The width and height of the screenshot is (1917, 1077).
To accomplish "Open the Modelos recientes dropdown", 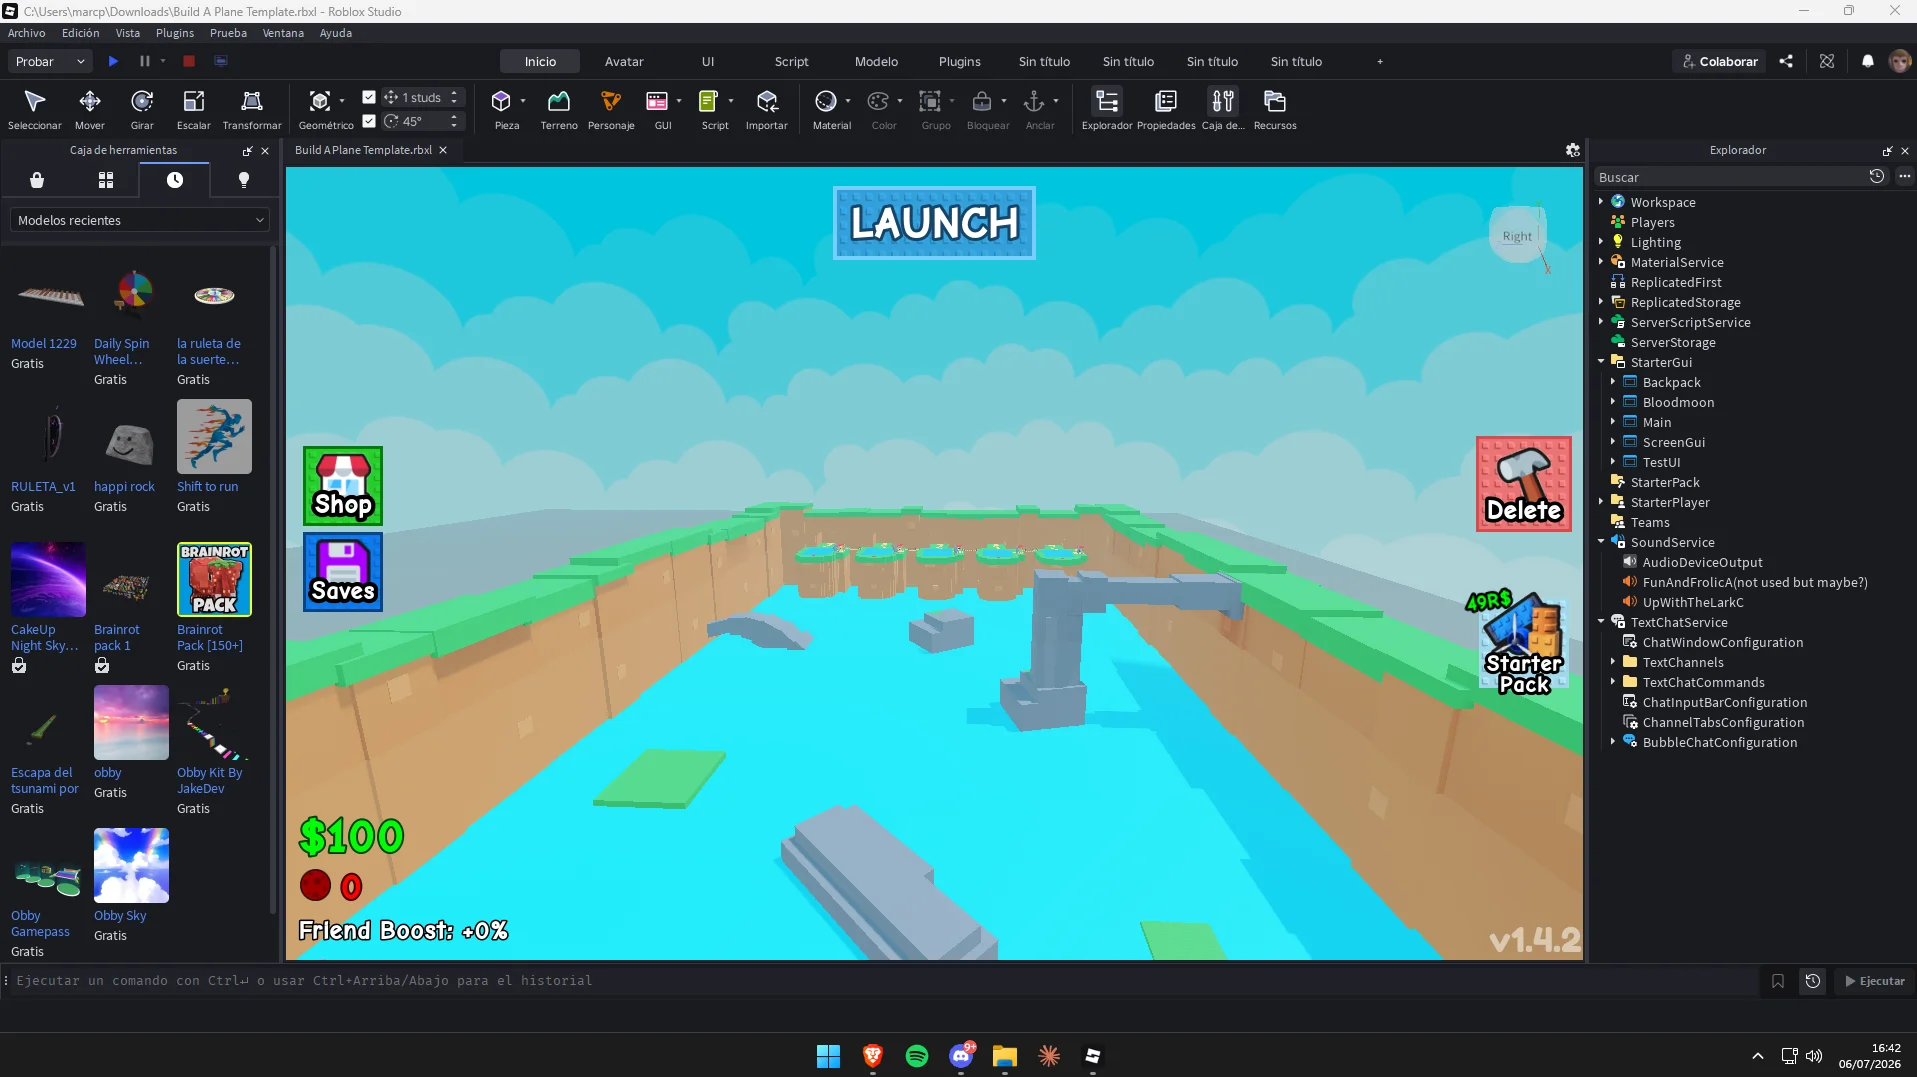I will coord(140,220).
